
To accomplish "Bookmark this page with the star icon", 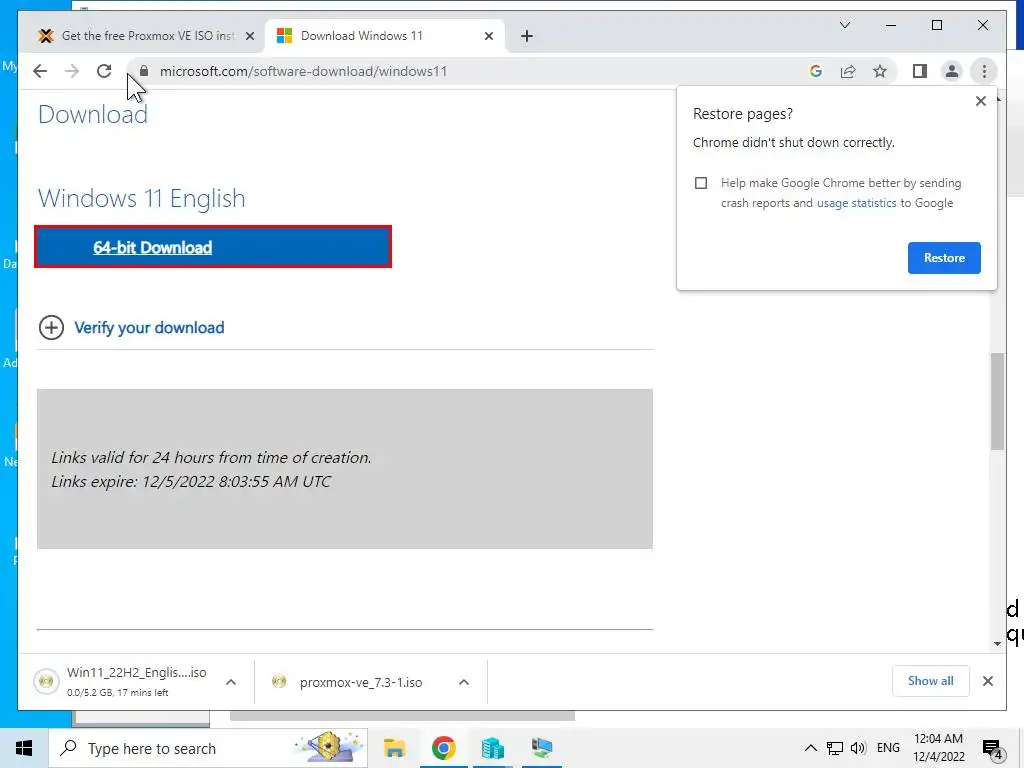I will [880, 71].
